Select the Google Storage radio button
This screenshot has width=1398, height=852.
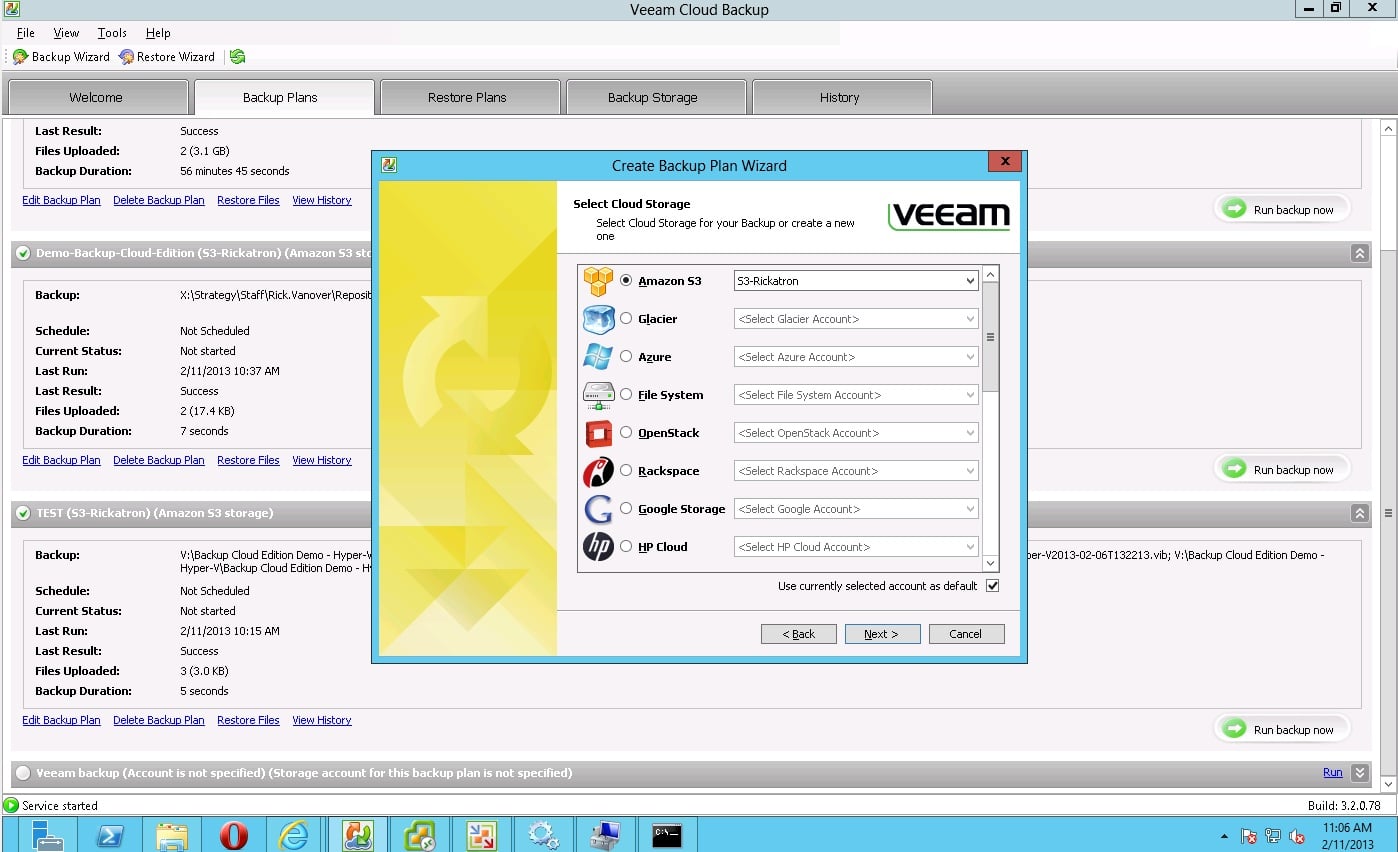point(626,509)
